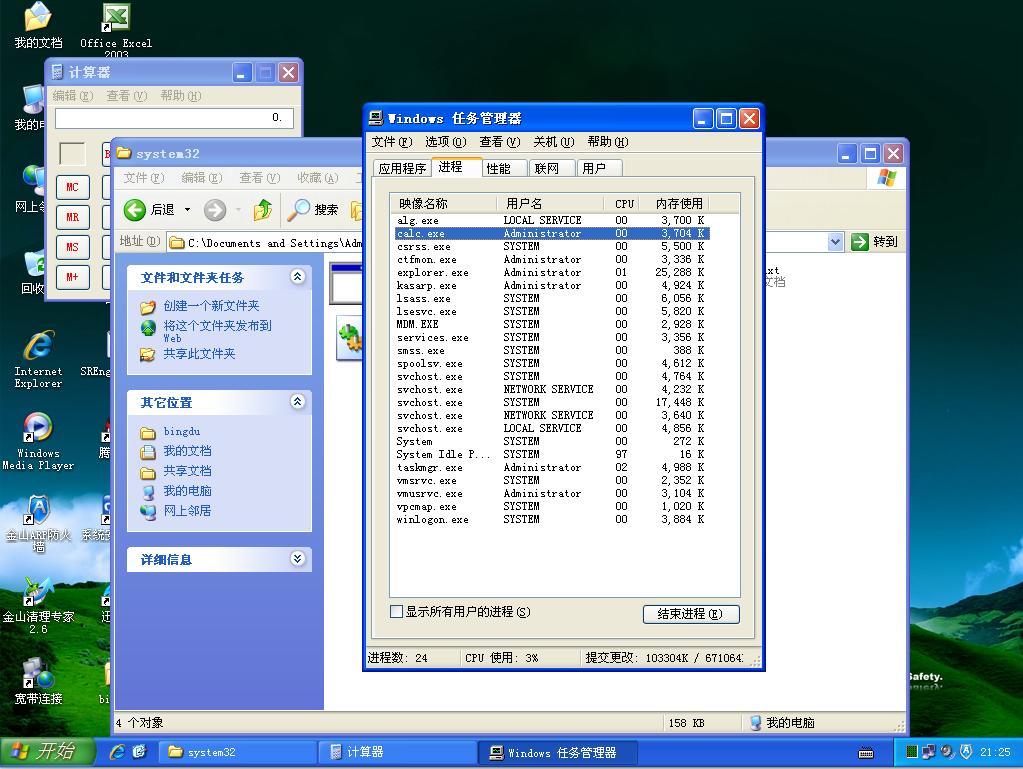Collapse the 文件和文件夹任务 panel
Viewport: 1023px width, 769px height.
pos(297,277)
